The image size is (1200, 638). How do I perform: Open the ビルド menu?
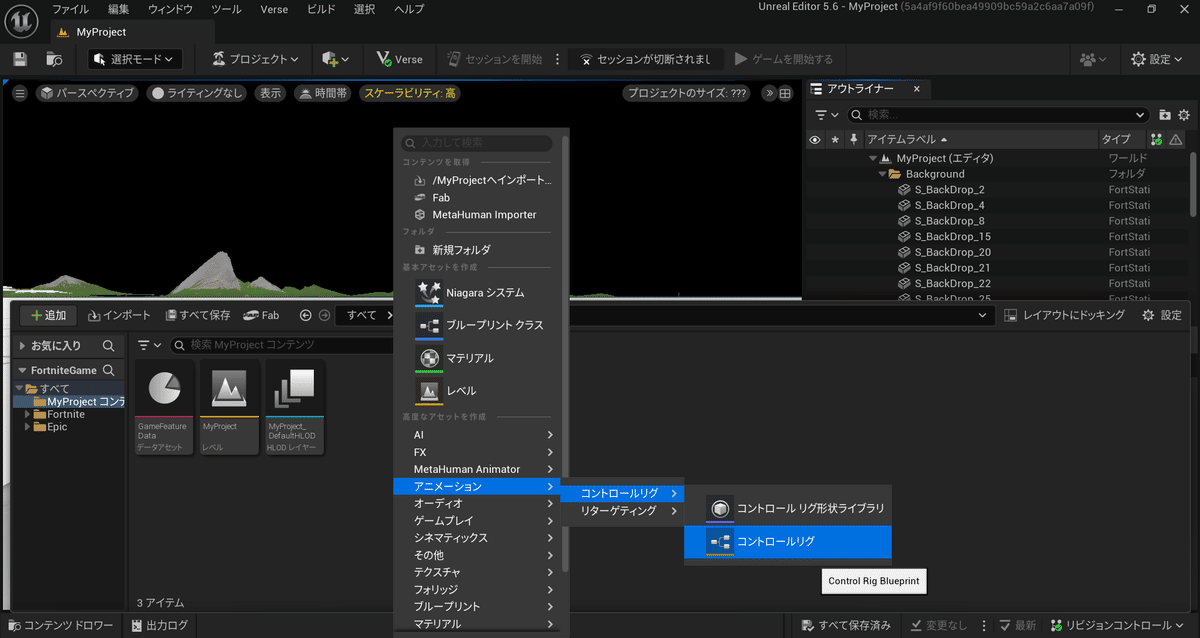(322, 9)
